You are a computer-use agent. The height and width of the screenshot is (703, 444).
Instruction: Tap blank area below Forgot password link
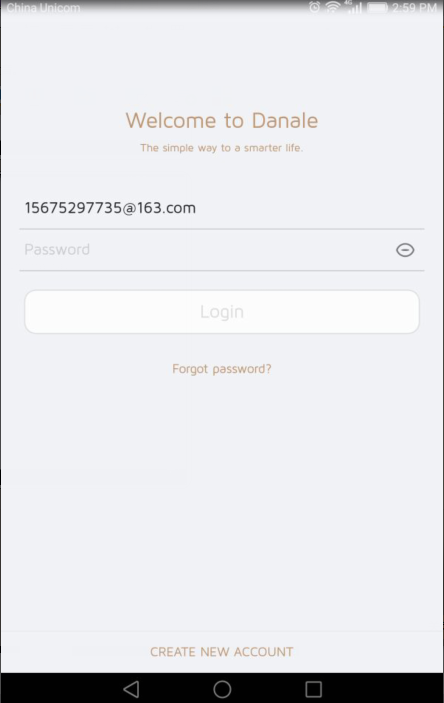point(222,493)
